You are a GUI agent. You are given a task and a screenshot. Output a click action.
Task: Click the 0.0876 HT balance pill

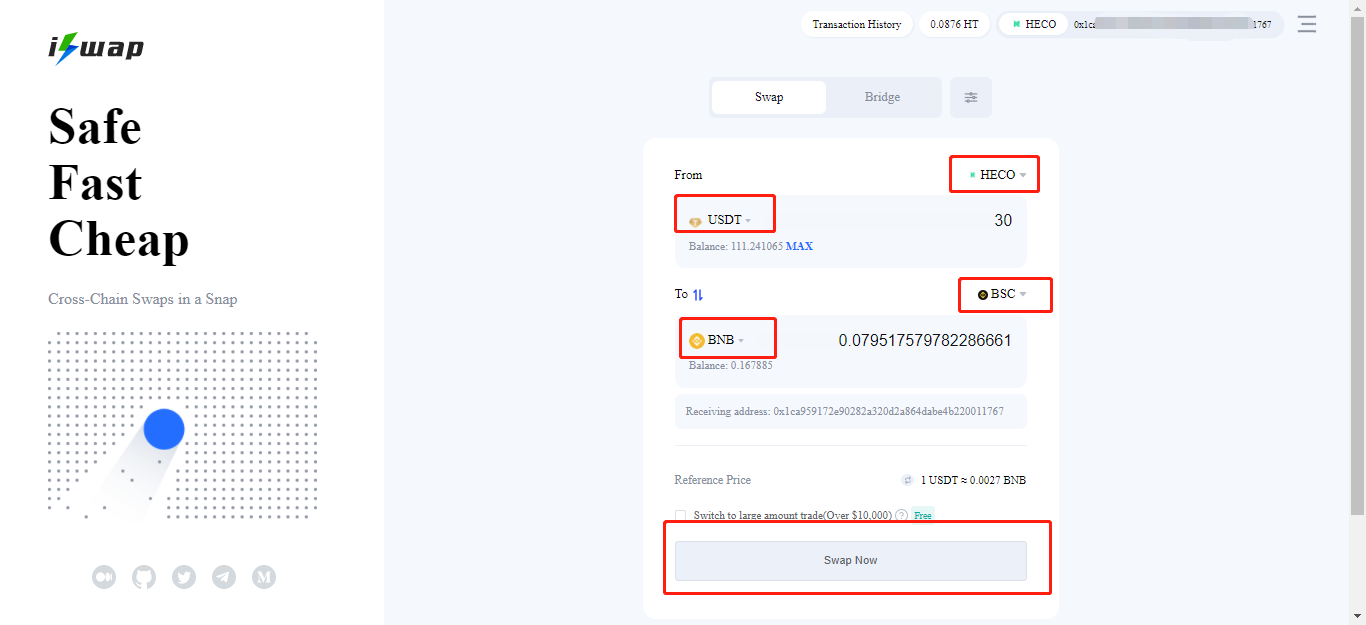(x=954, y=24)
